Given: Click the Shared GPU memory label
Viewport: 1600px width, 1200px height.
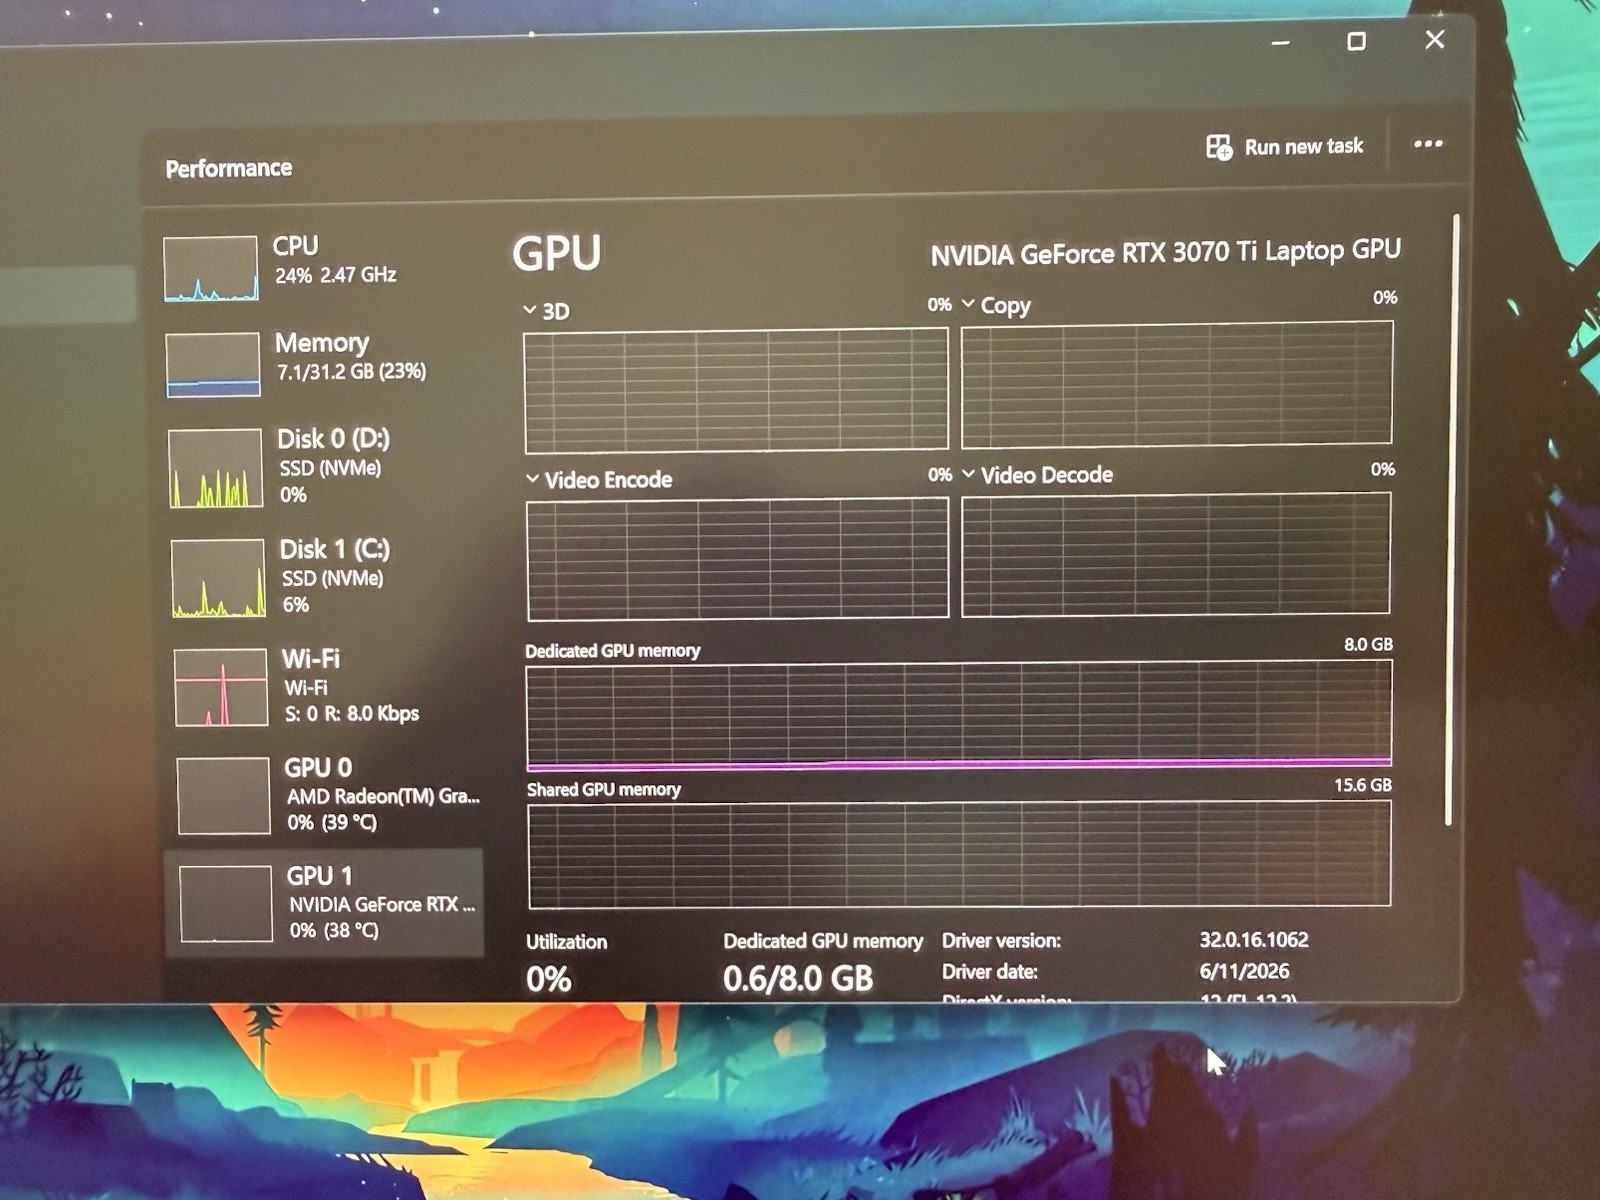Looking at the screenshot, I should 604,790.
